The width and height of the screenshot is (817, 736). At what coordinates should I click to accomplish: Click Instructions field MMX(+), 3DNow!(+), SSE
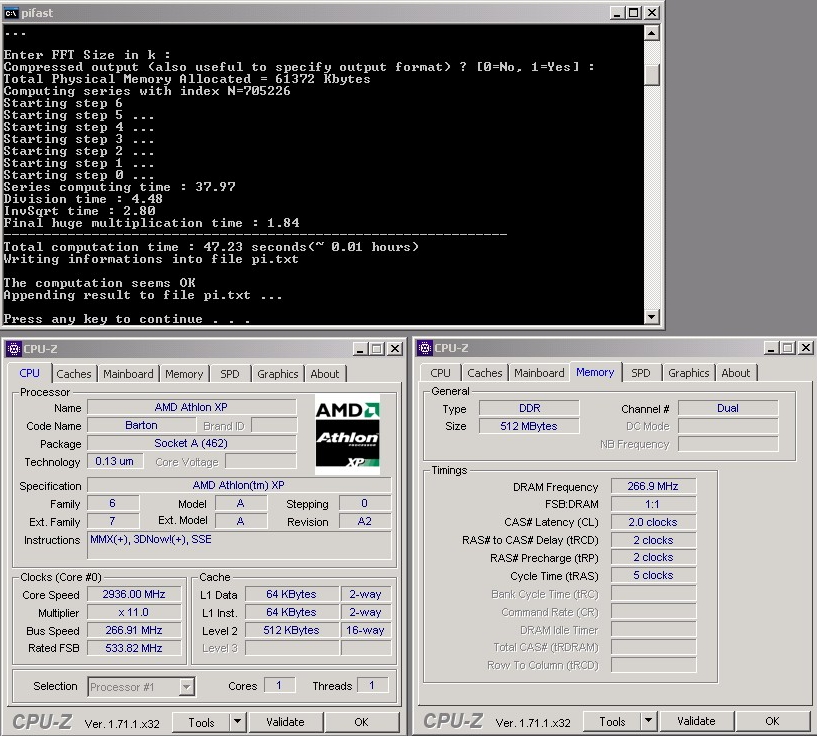pyautogui.click(x=239, y=545)
